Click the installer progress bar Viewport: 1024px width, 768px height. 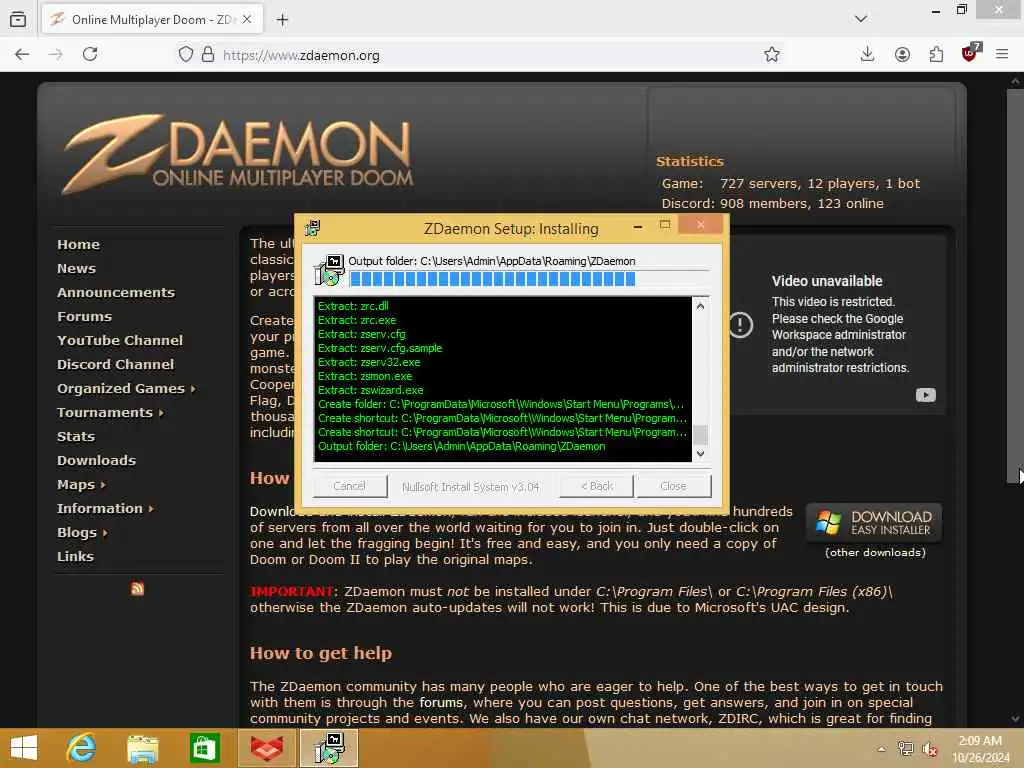(x=529, y=280)
